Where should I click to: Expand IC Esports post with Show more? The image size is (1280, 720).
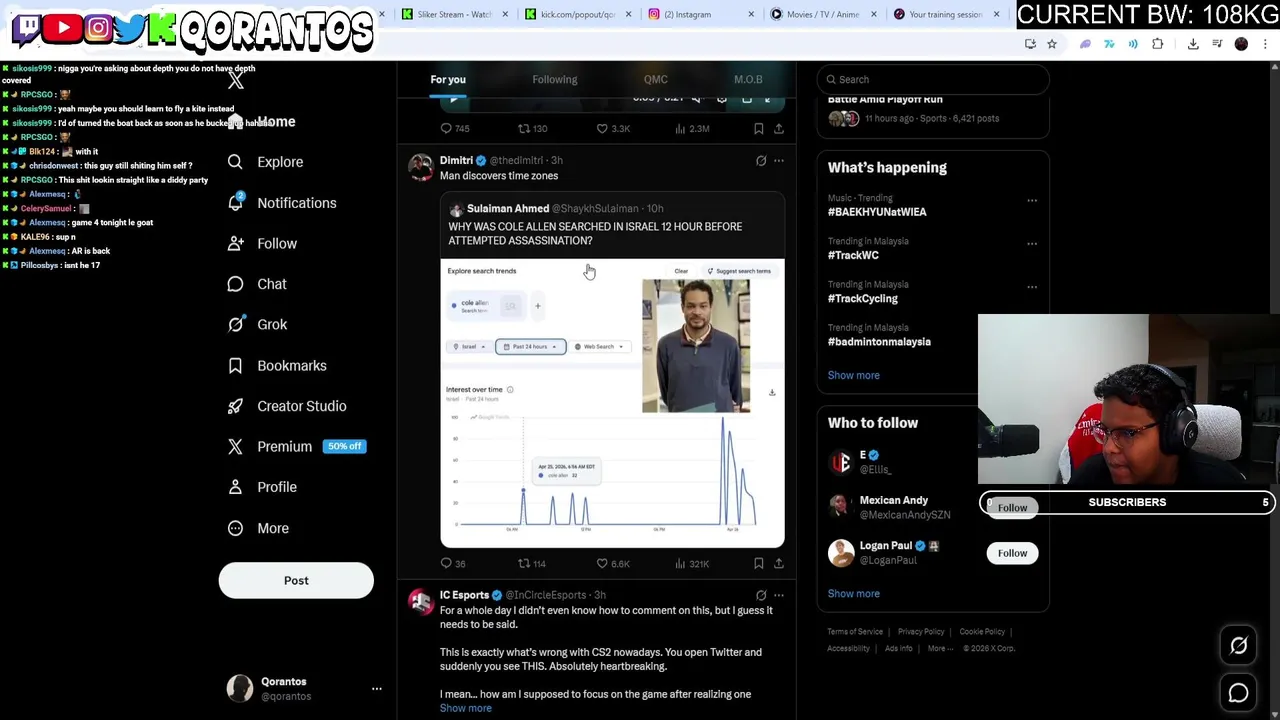point(466,708)
